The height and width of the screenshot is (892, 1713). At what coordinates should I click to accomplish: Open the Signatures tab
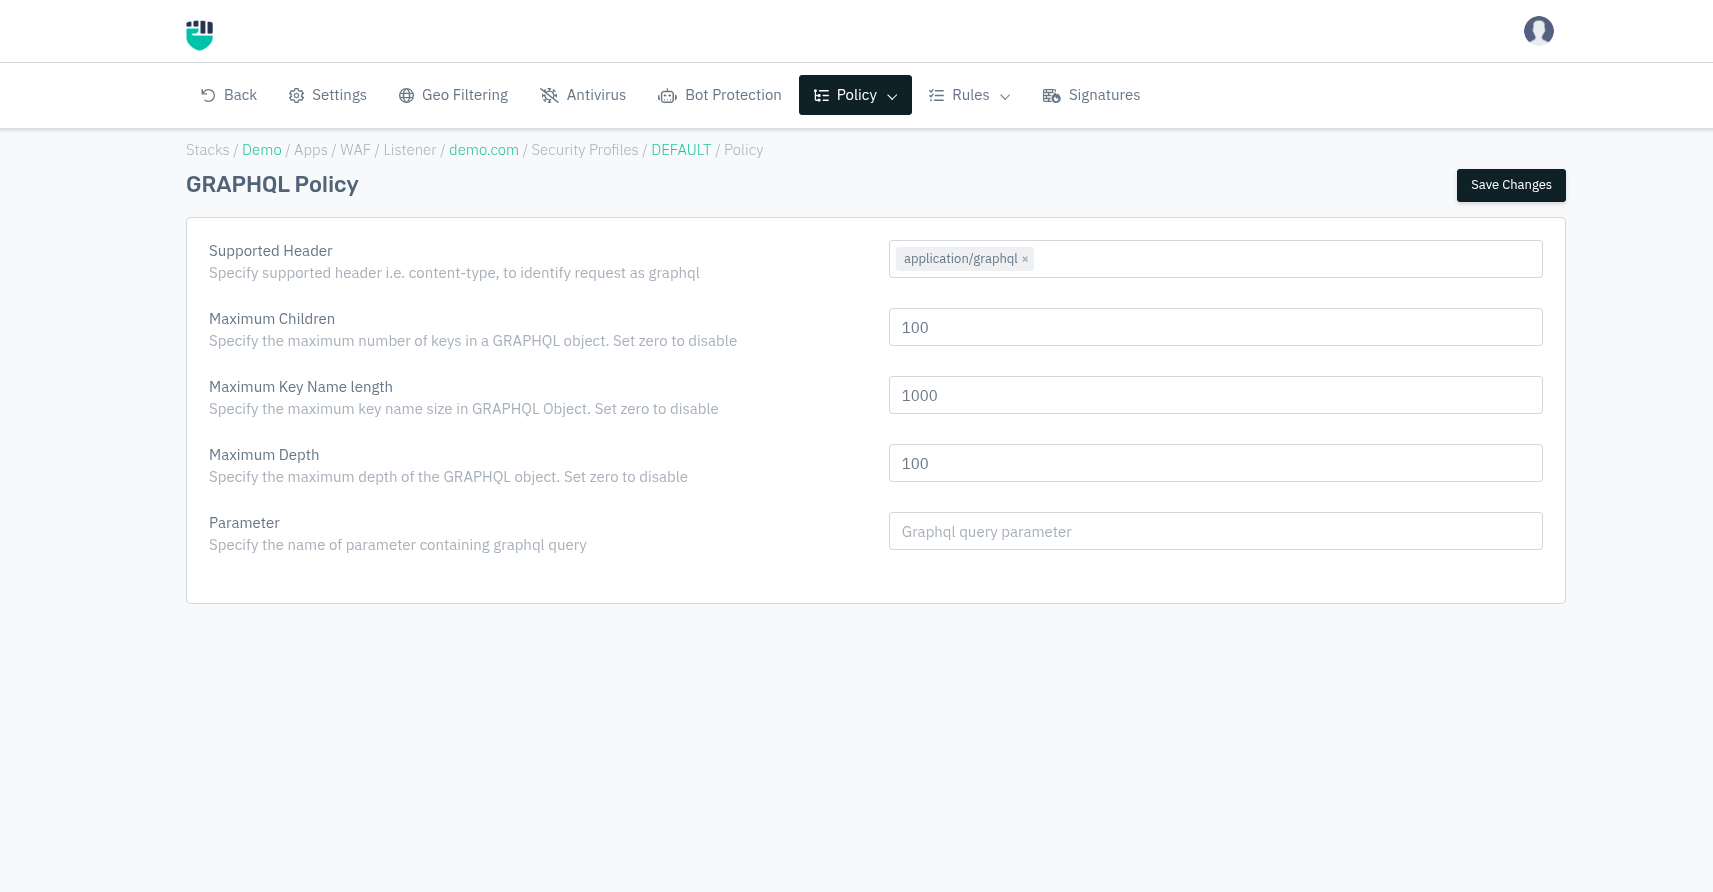click(1103, 95)
